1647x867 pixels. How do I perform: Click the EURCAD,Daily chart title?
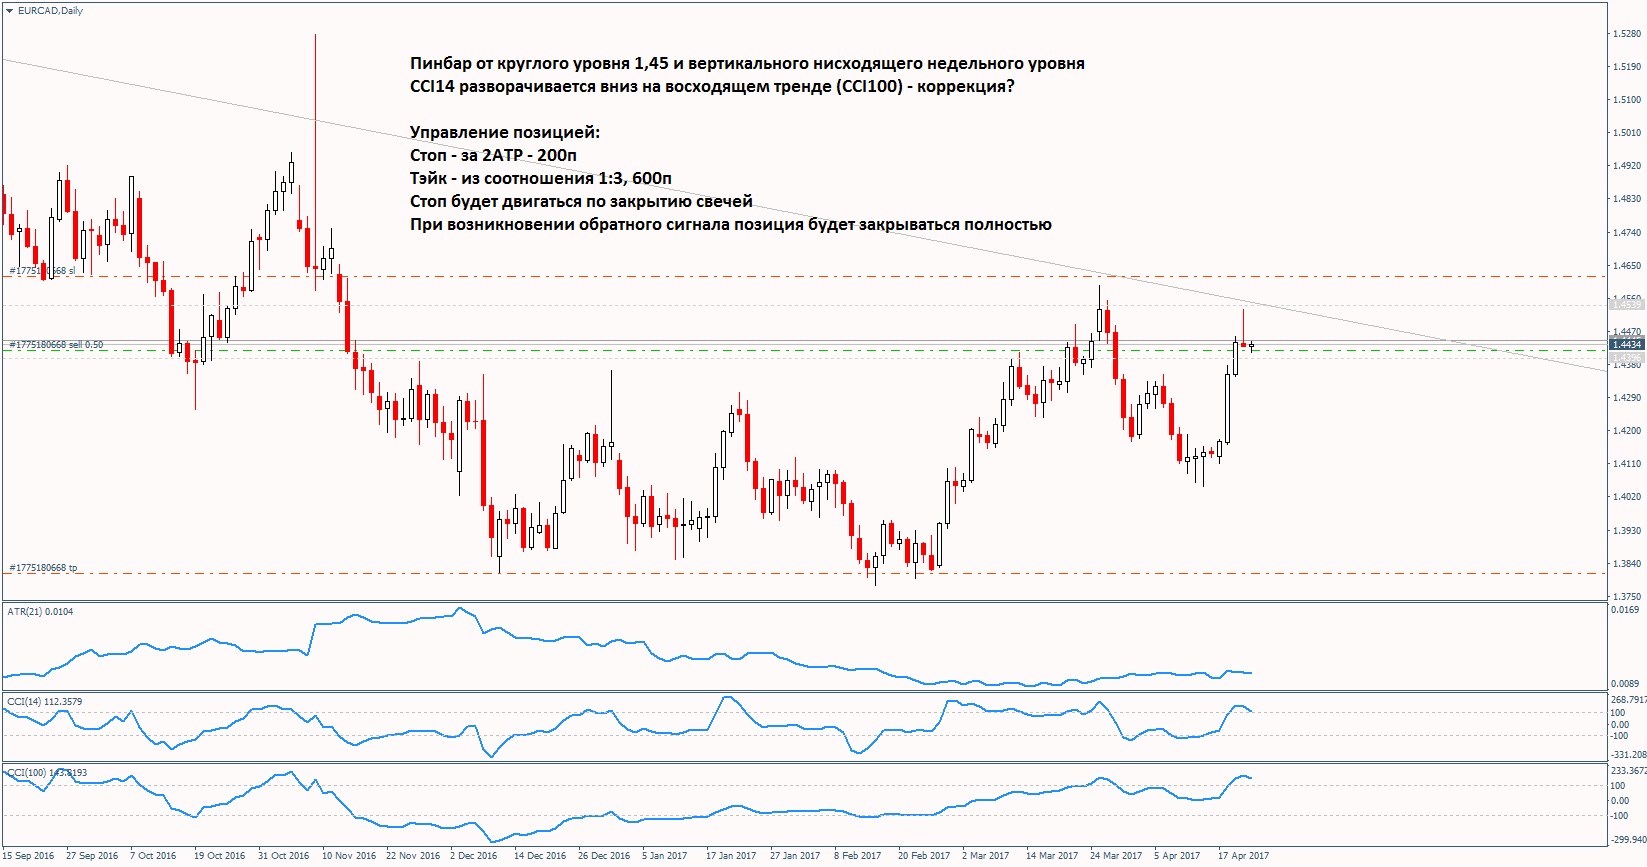click(51, 10)
